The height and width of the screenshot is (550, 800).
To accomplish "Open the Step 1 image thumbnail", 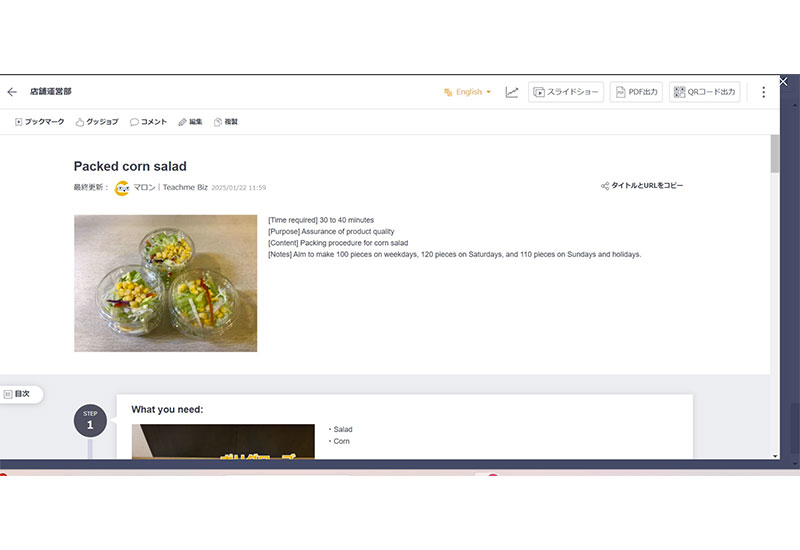I will tap(223, 441).
